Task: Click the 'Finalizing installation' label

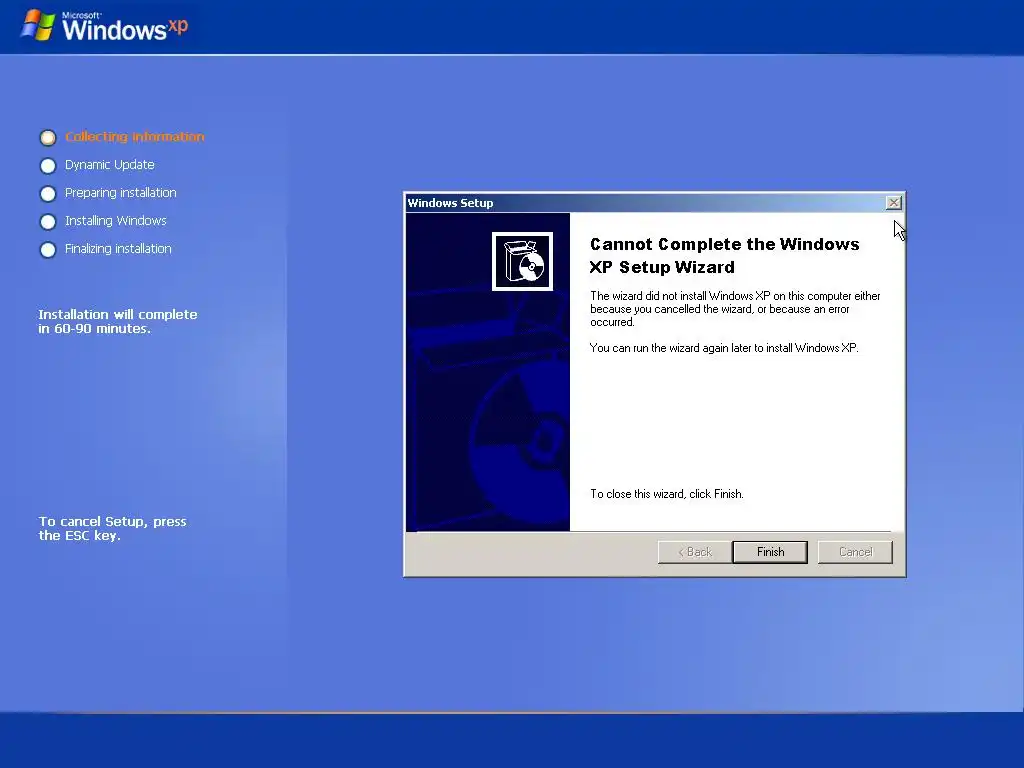Action: tap(118, 249)
